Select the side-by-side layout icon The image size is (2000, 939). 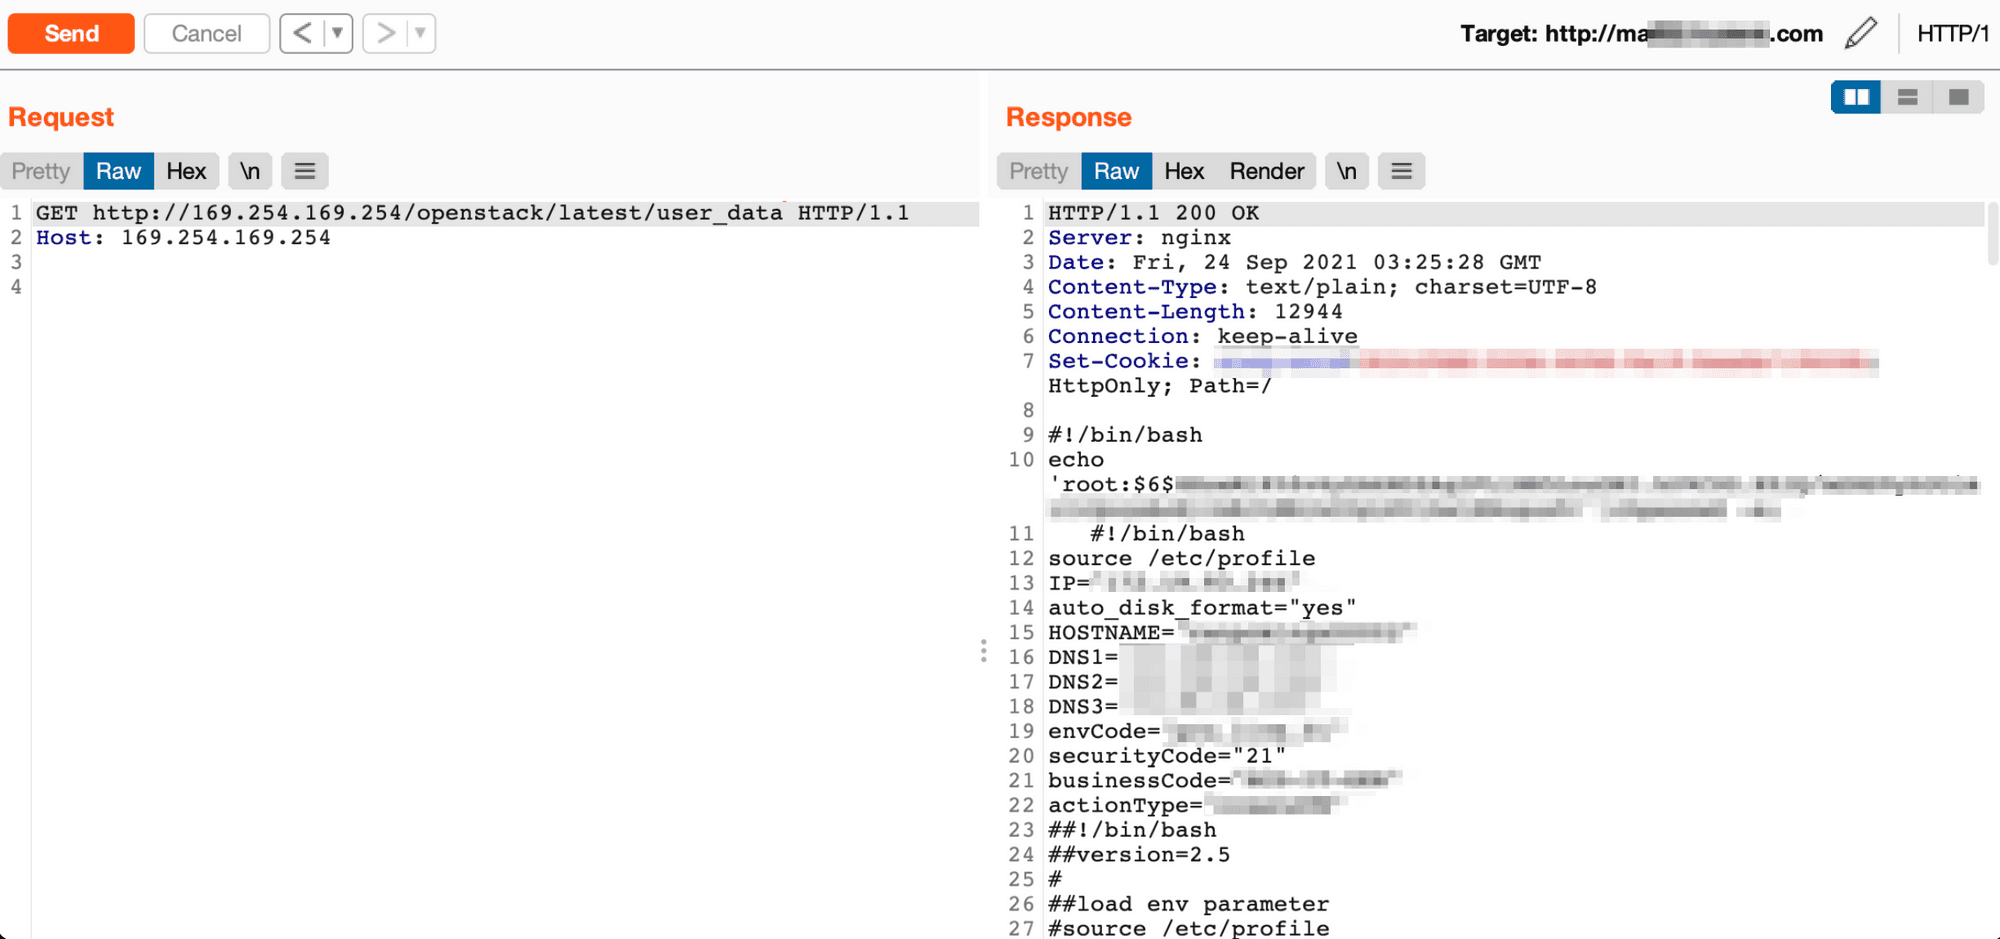1856,97
